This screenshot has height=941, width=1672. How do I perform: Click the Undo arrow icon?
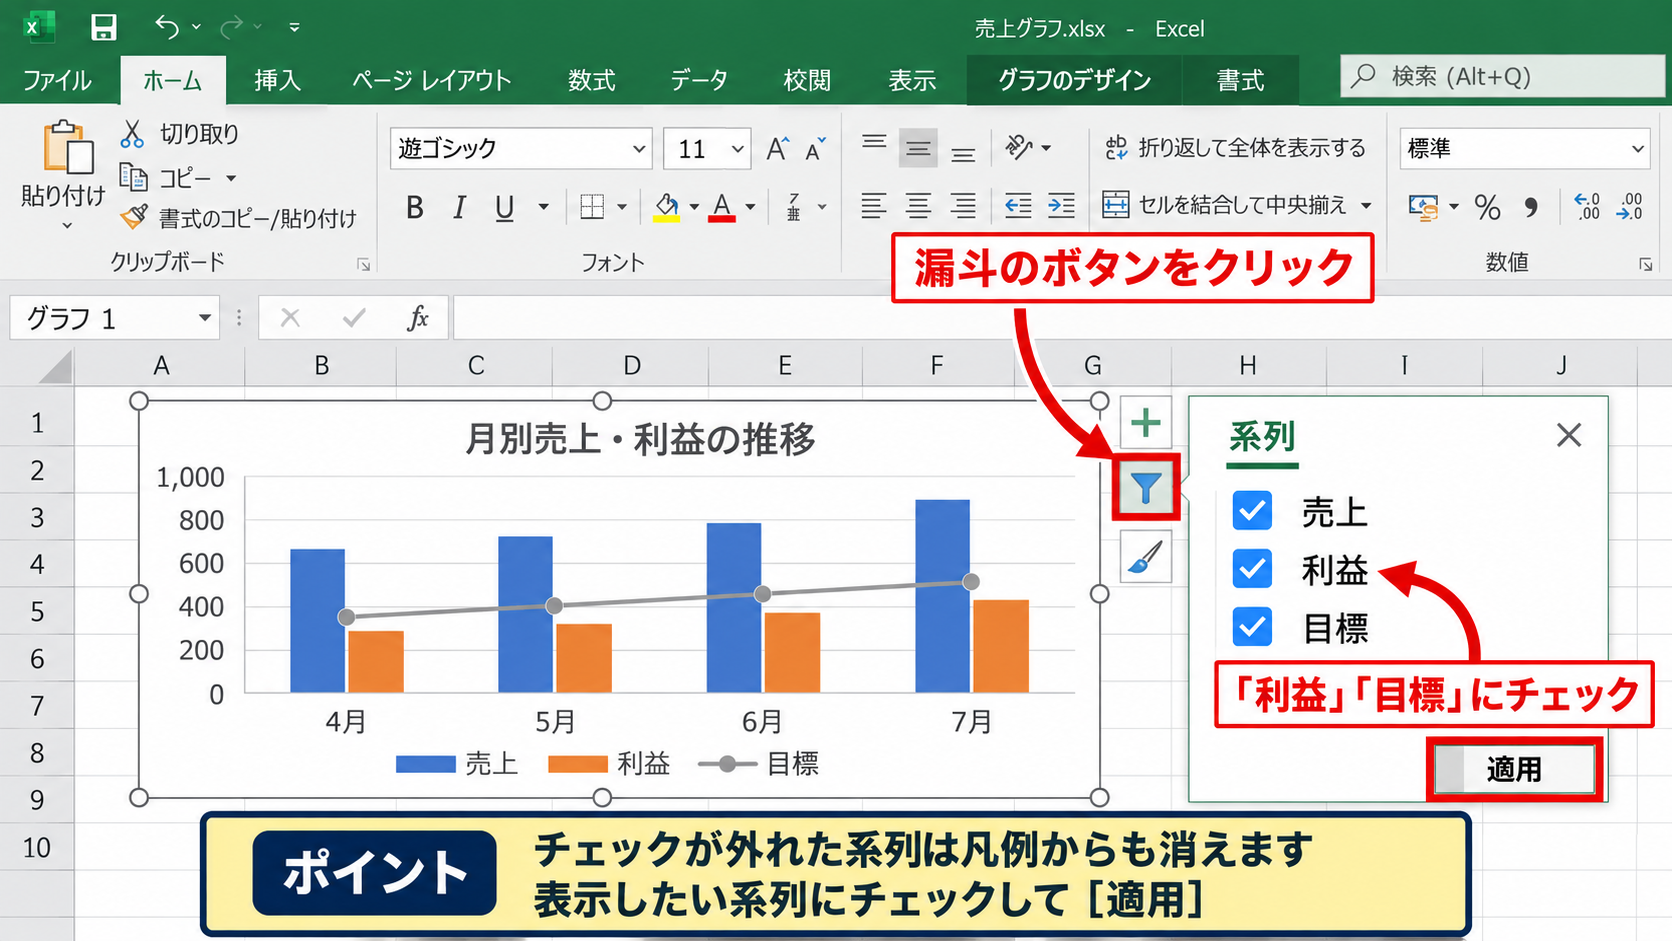pos(167,27)
